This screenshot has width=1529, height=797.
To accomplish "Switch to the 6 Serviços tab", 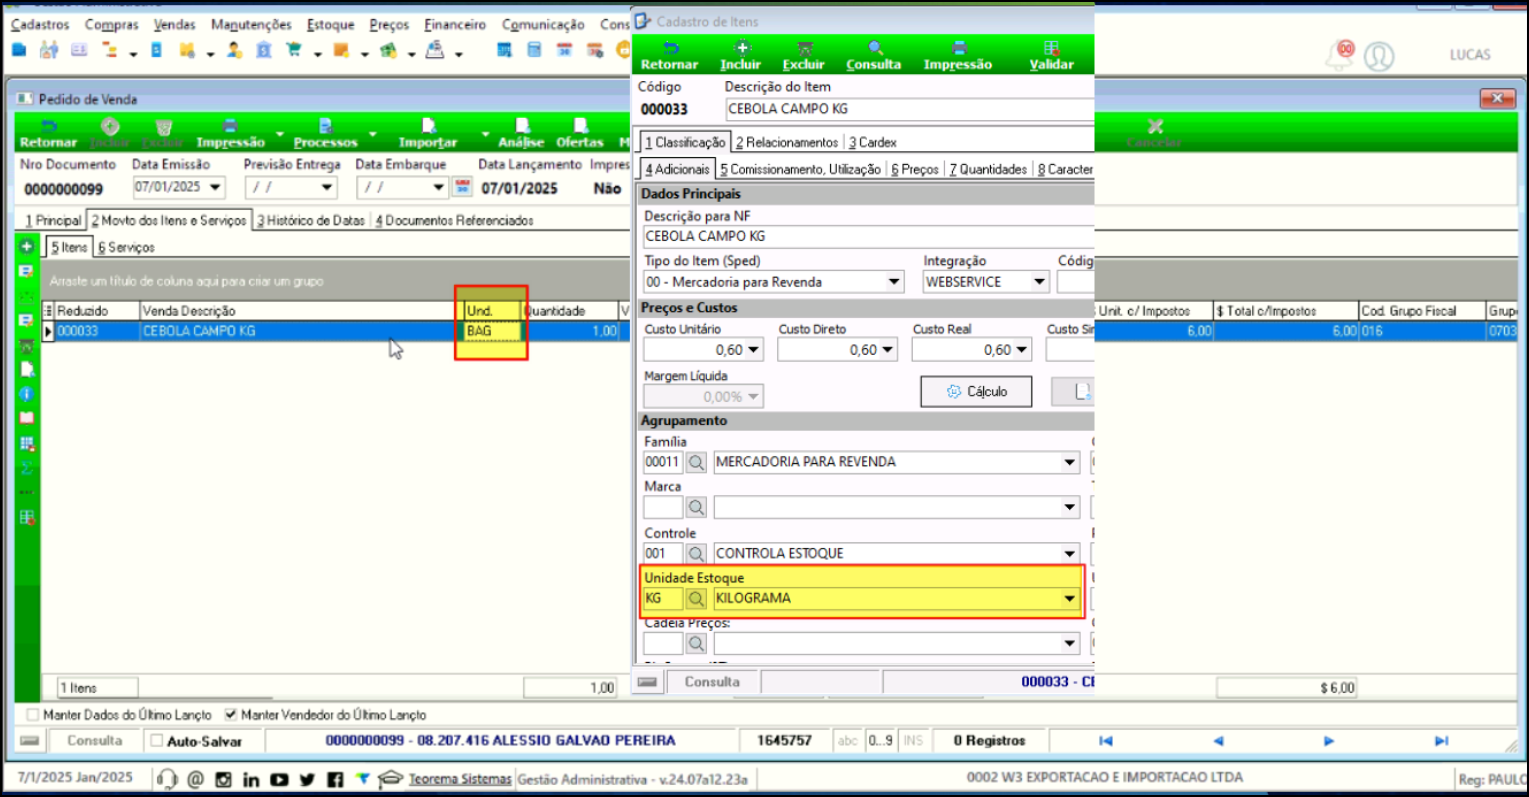I will coord(126,247).
